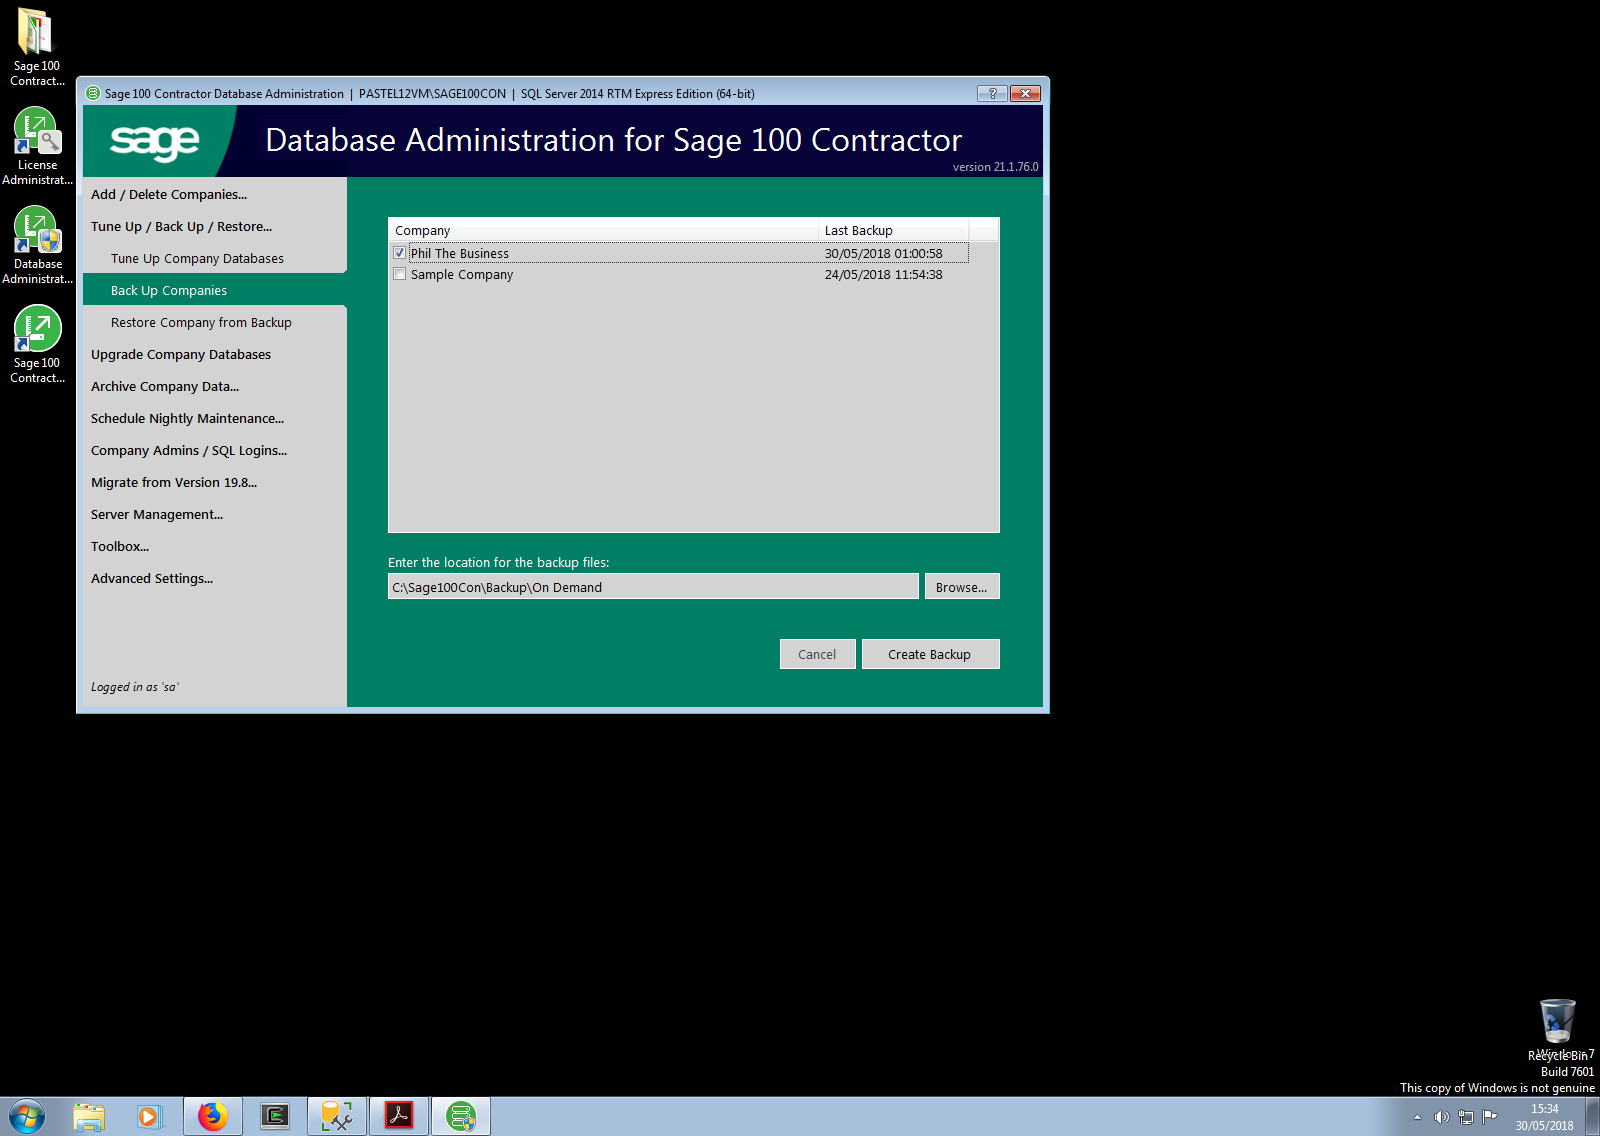
Task: Click the Sage logo in the header
Action: (x=155, y=141)
